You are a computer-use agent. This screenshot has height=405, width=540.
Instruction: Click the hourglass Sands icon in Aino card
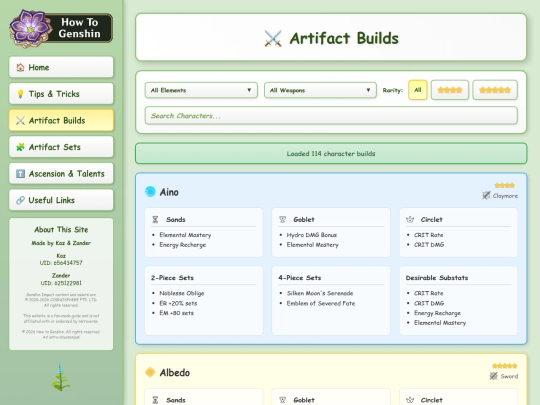point(155,219)
